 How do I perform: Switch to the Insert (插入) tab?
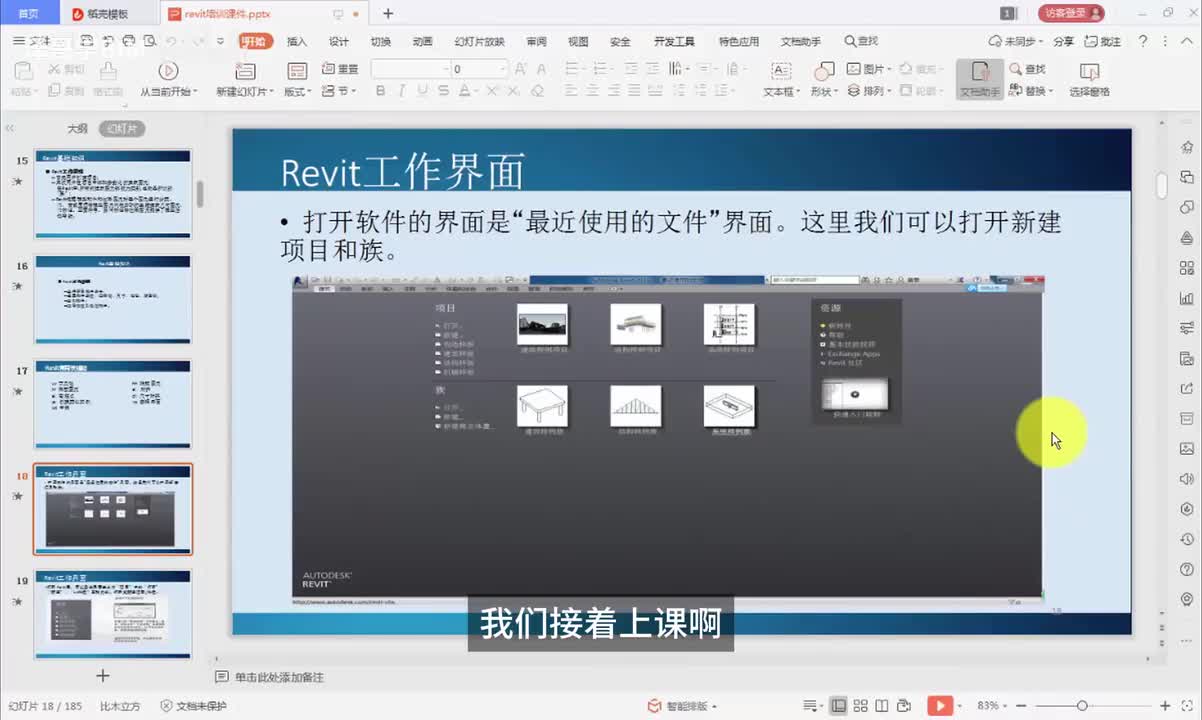click(x=297, y=42)
